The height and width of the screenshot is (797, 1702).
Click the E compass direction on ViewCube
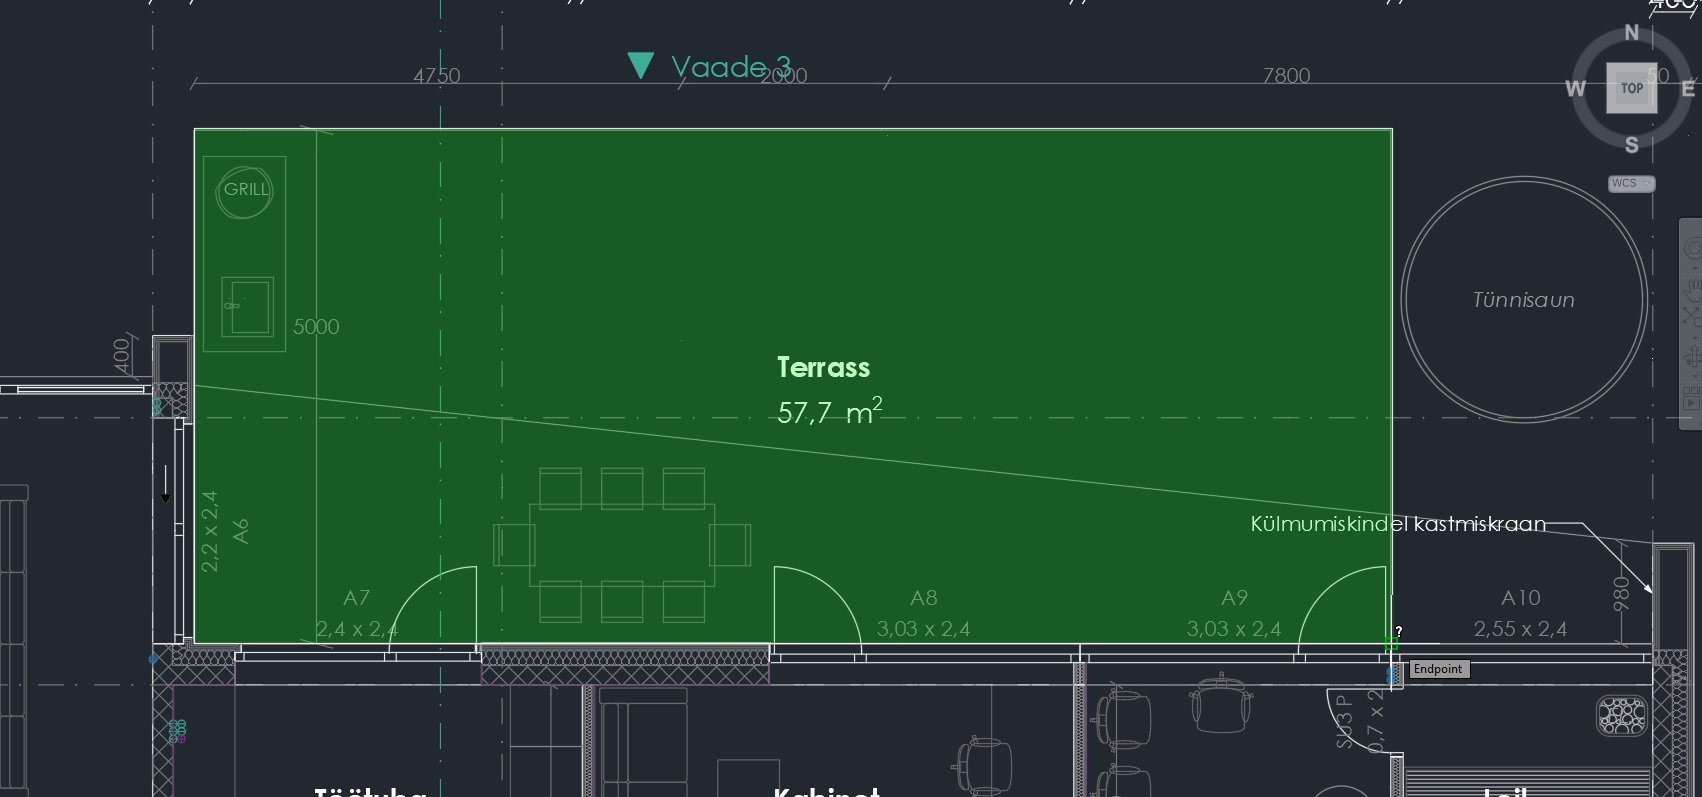pyautogui.click(x=1688, y=89)
